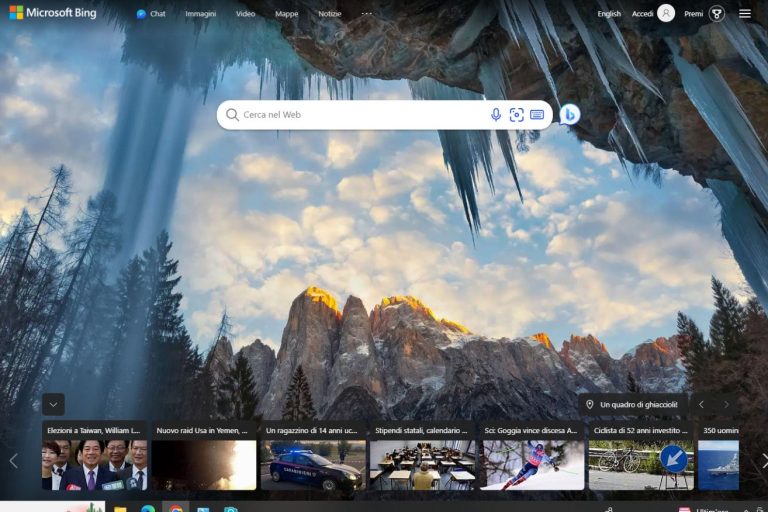
Task: Open visual search camera icon
Action: [516, 115]
